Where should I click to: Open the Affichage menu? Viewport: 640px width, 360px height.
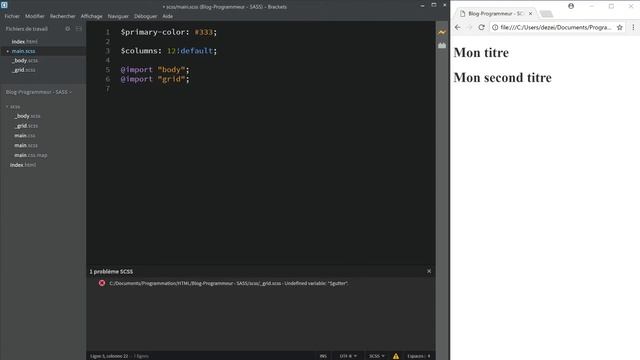click(91, 16)
